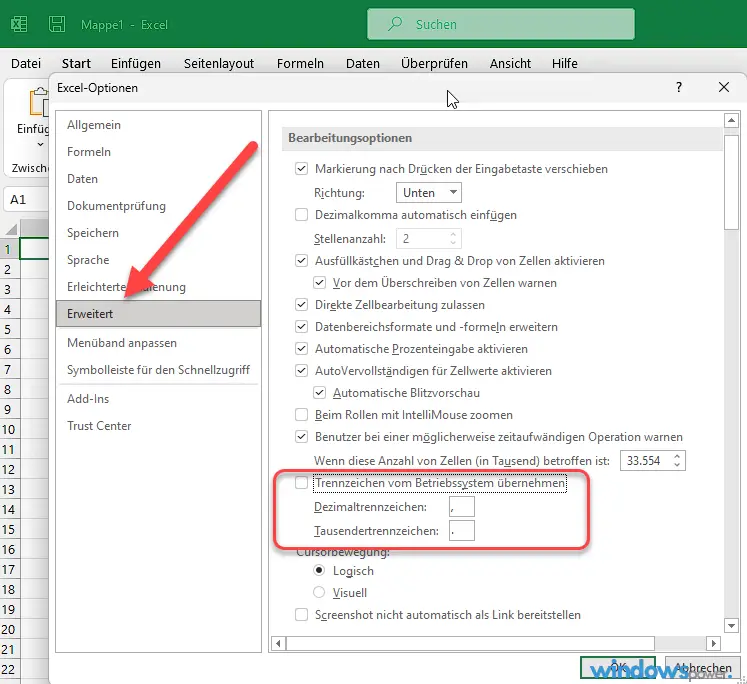Screen dimensions: 747x684
Task: Click the Name Box showing A1
Action: tap(27, 200)
